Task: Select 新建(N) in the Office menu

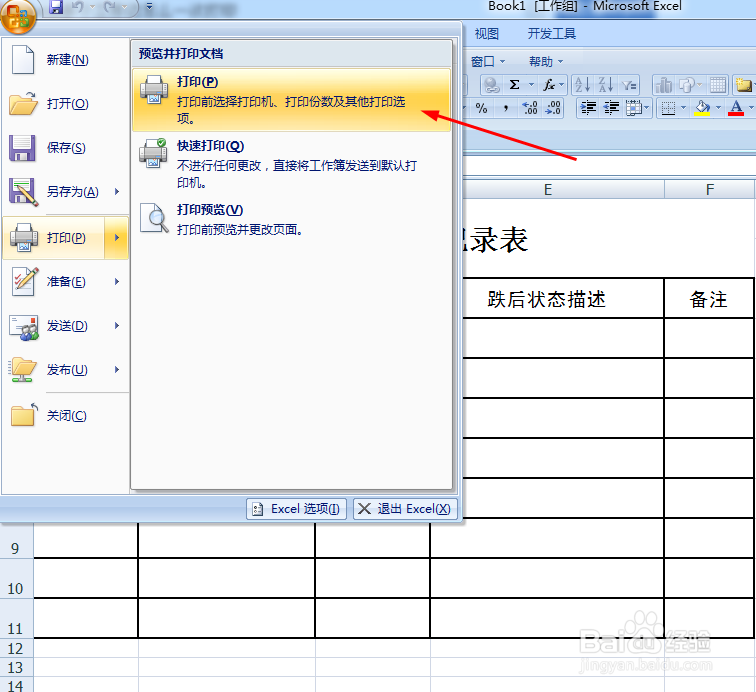Action: point(66,60)
